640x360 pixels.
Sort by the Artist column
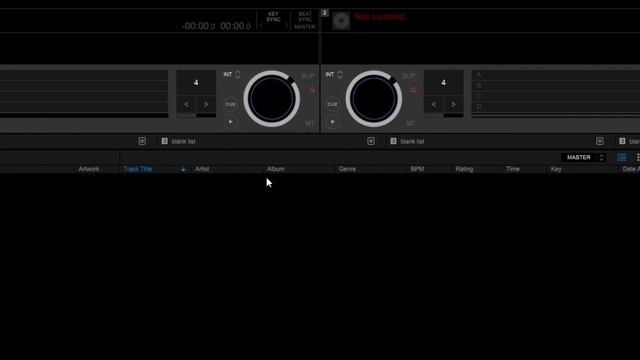(202, 169)
